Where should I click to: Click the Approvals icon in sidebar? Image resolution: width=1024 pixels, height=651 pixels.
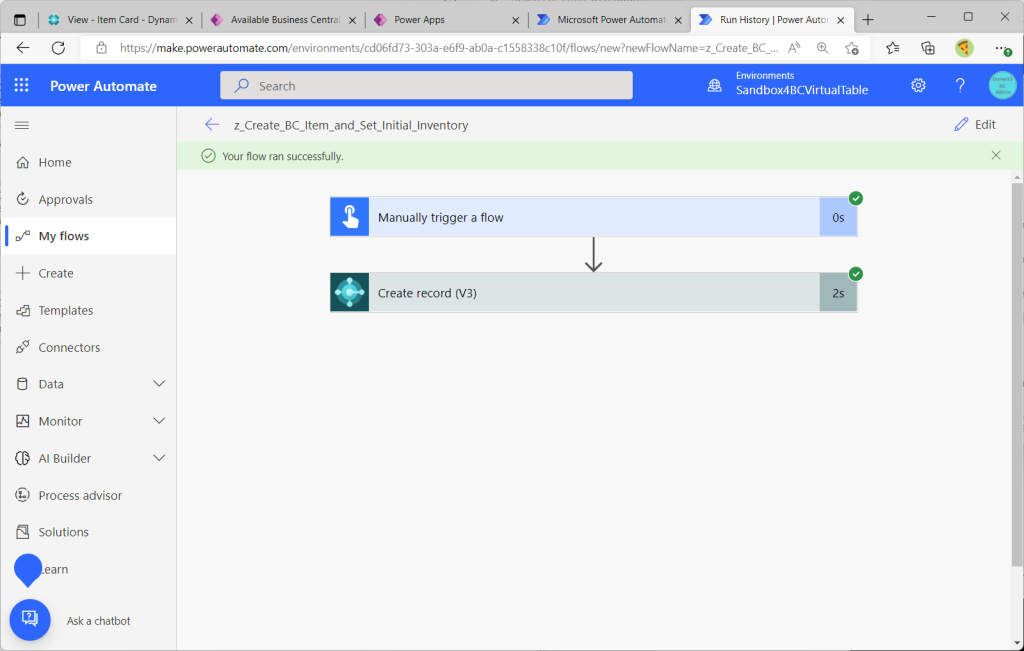[22, 199]
